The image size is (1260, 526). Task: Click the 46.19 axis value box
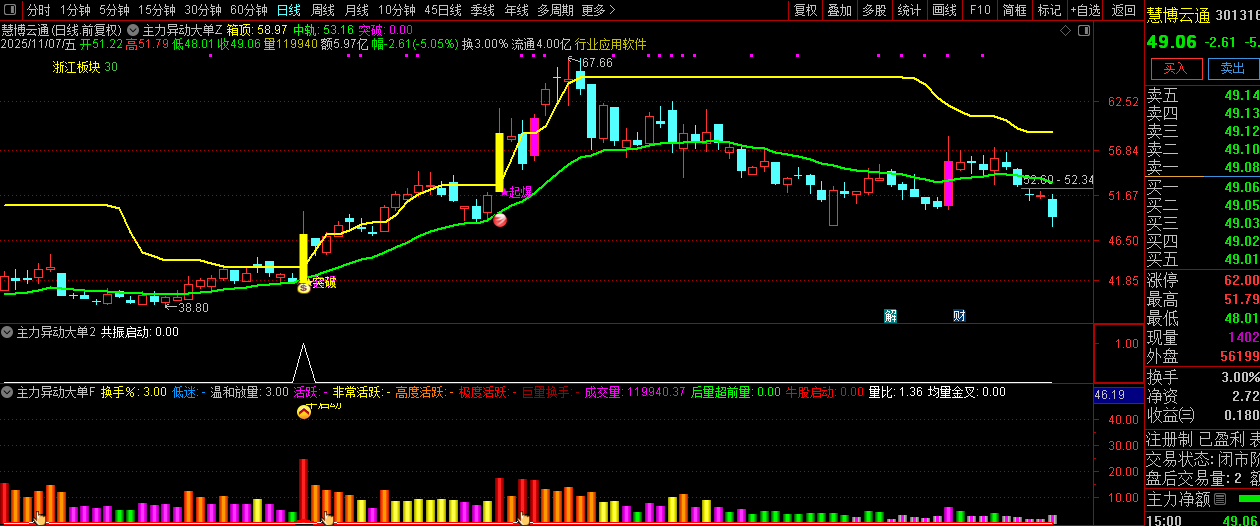(1118, 395)
